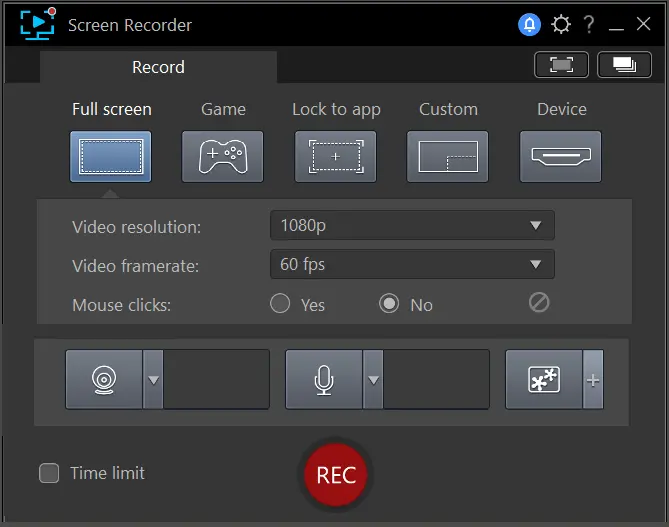The image size is (669, 527).
Task: Select the Device HDMI recording icon
Action: point(561,157)
